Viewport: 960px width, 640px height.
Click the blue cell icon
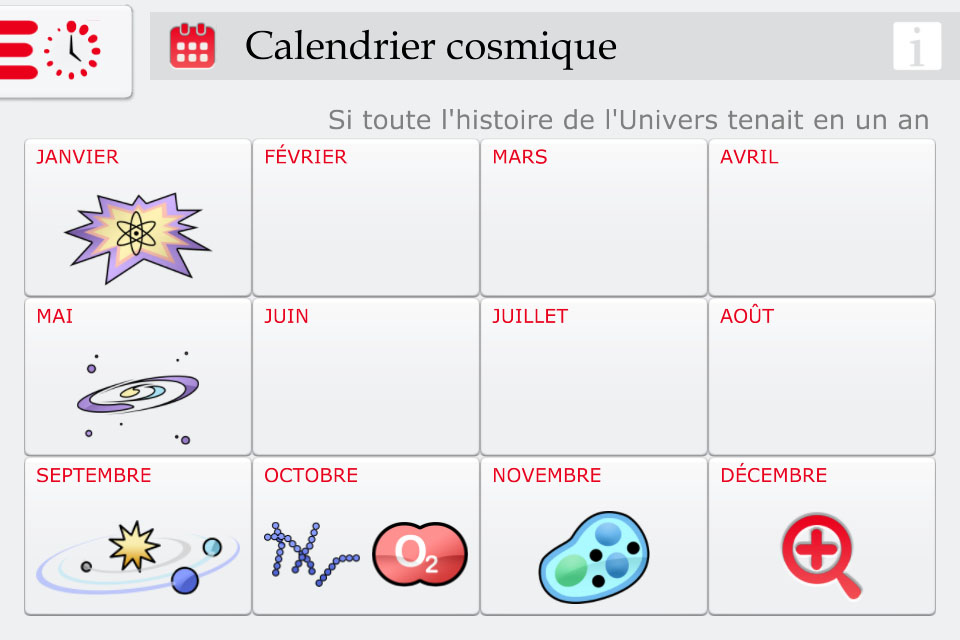594,556
